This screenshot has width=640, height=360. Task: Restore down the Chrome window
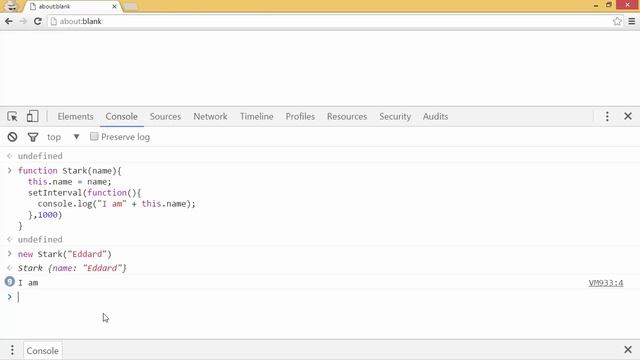[609, 5]
